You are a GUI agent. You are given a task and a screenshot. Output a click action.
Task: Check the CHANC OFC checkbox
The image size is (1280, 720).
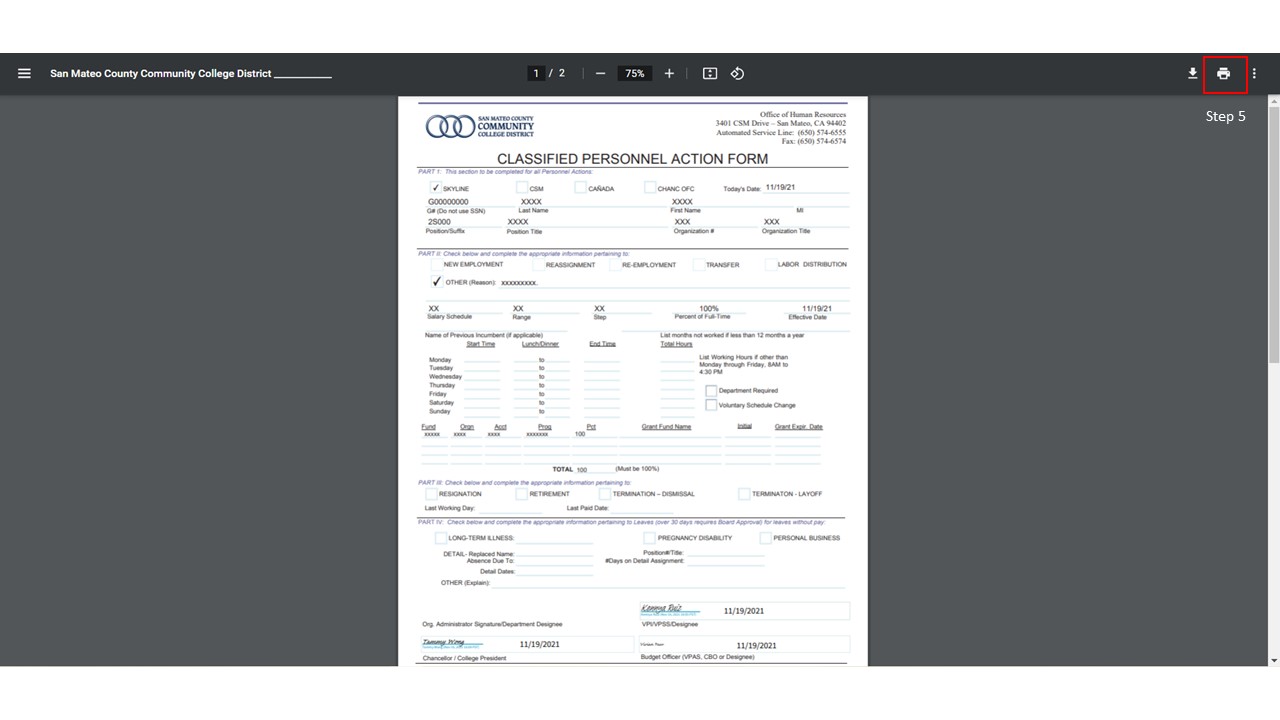pos(650,188)
